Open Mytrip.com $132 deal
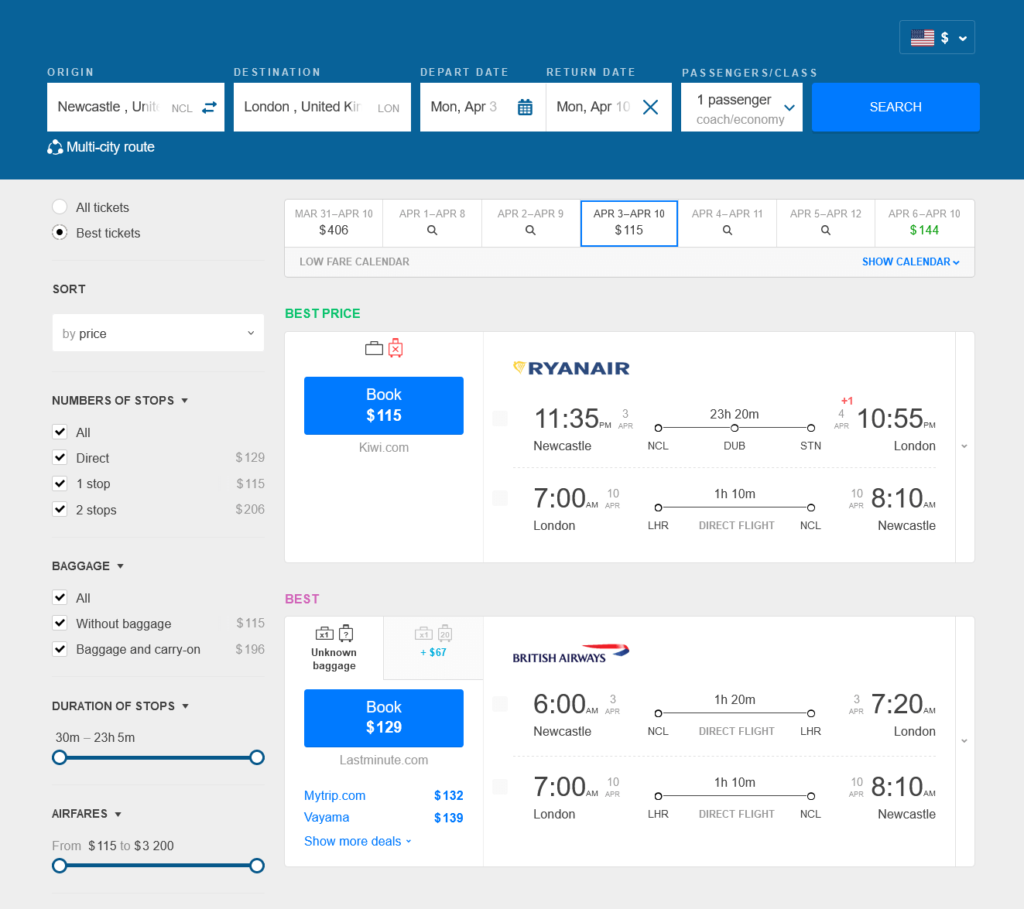Viewport: 1024px width, 909px height. tap(383, 795)
